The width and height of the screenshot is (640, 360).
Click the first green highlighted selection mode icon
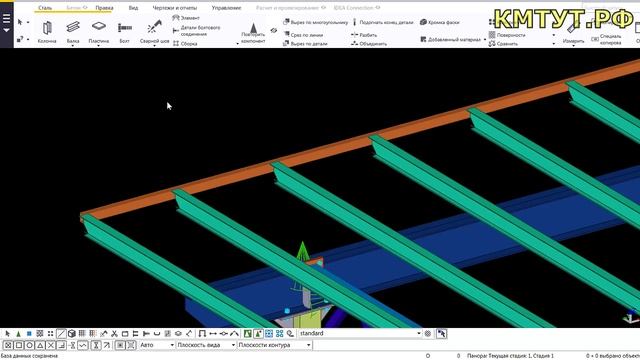coord(247,334)
